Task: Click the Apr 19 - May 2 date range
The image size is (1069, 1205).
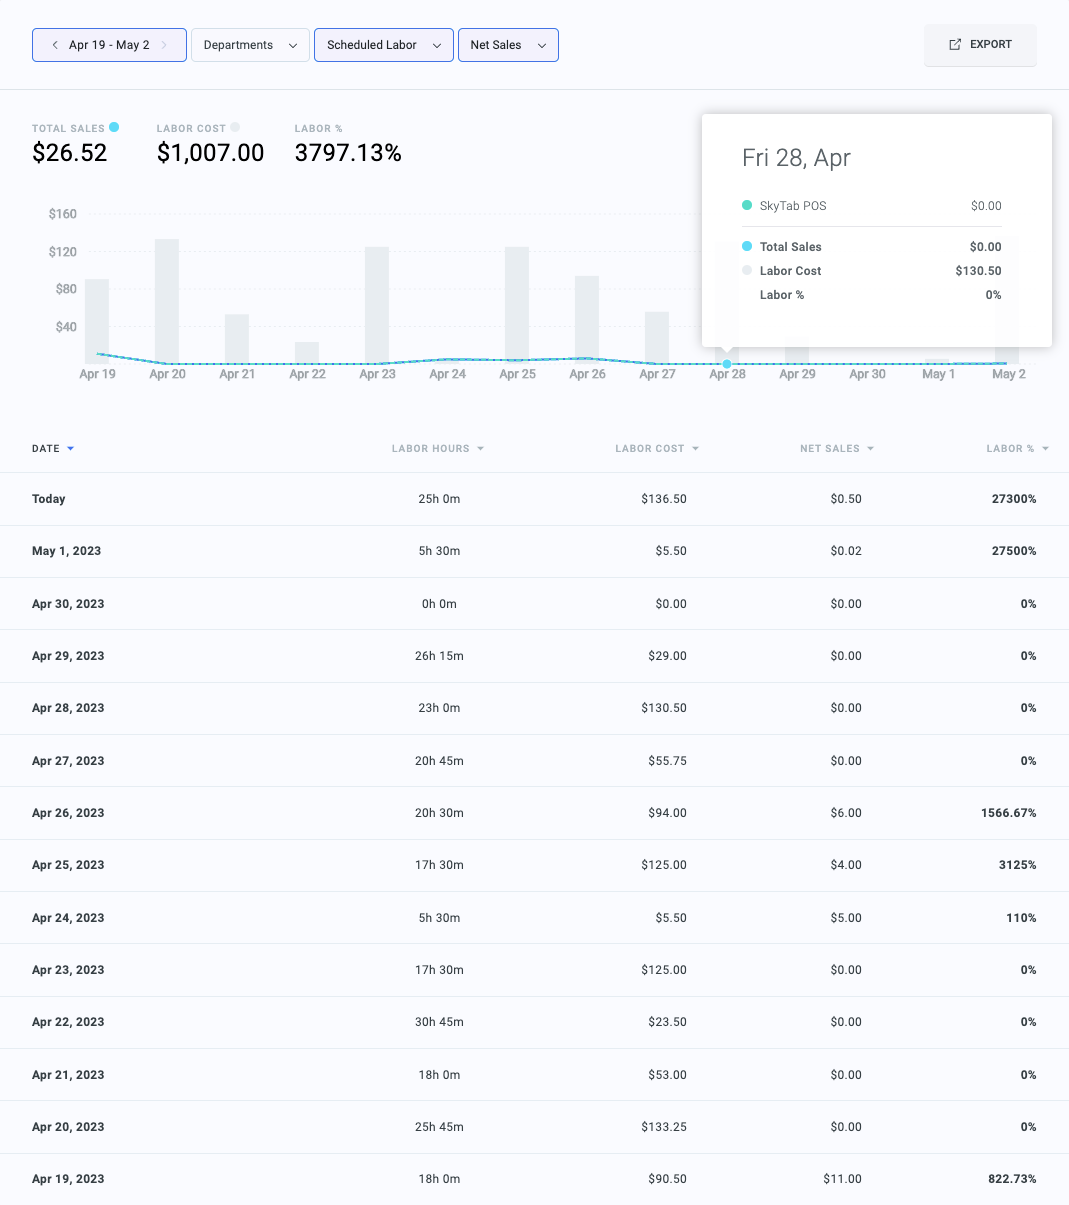Action: pos(109,45)
